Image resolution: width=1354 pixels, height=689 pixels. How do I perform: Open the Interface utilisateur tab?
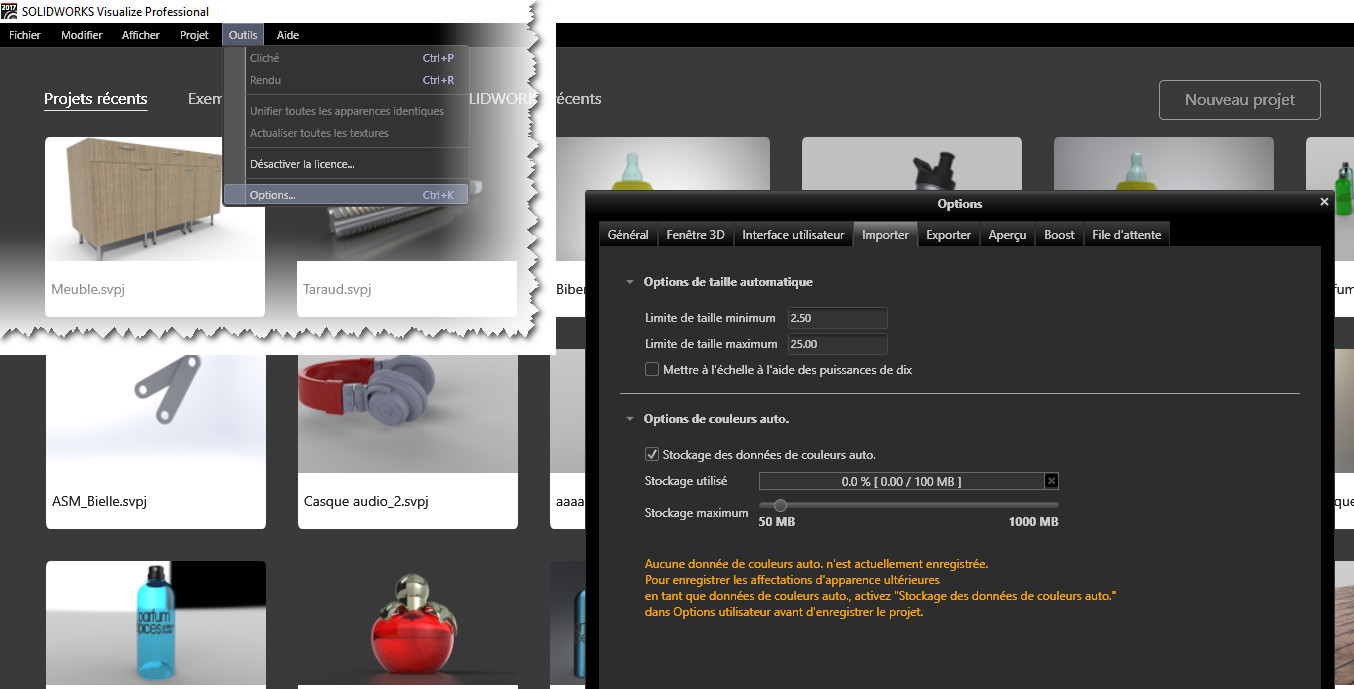tap(793, 235)
